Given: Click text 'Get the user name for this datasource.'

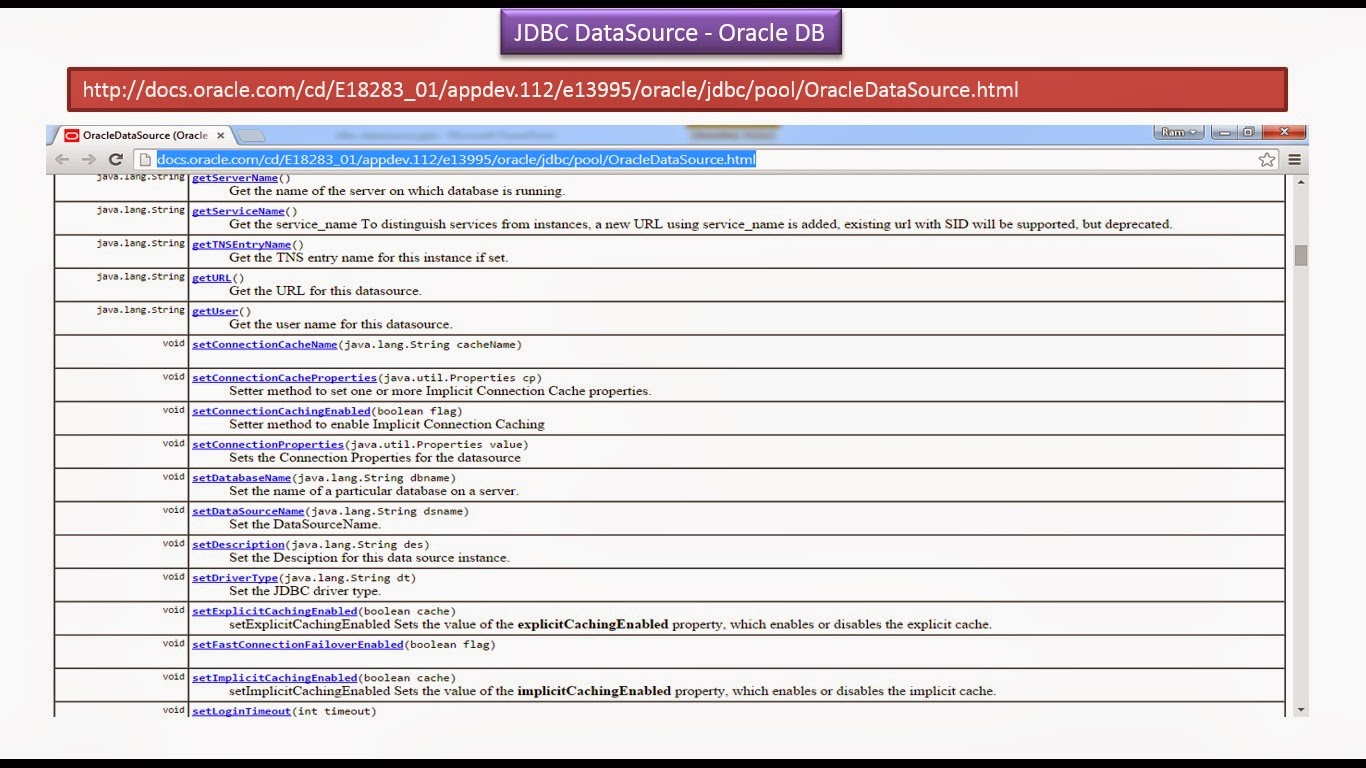Looking at the screenshot, I should coord(341,324).
